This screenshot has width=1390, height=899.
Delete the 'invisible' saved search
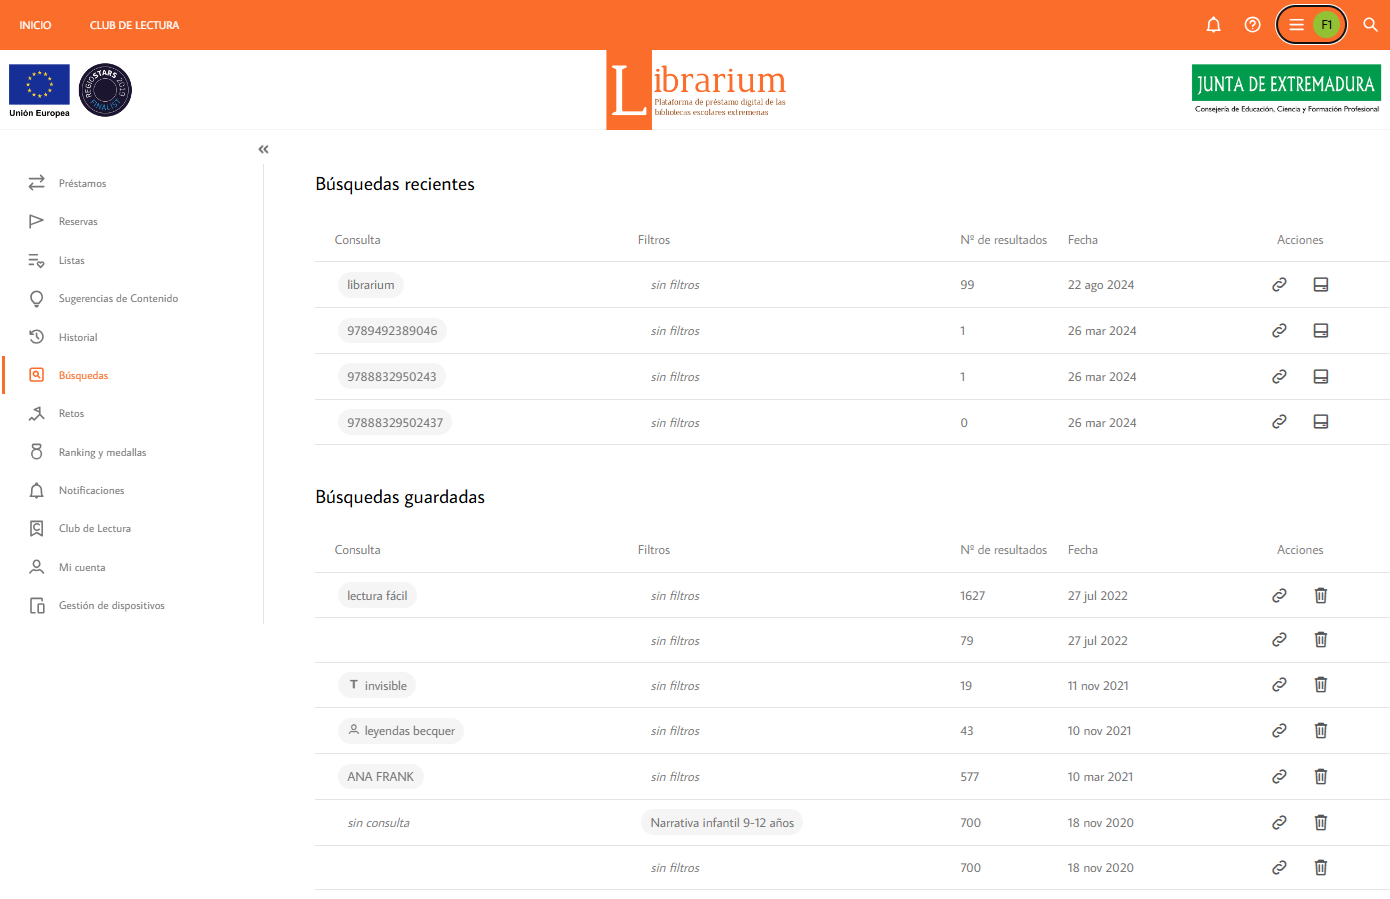(1320, 685)
